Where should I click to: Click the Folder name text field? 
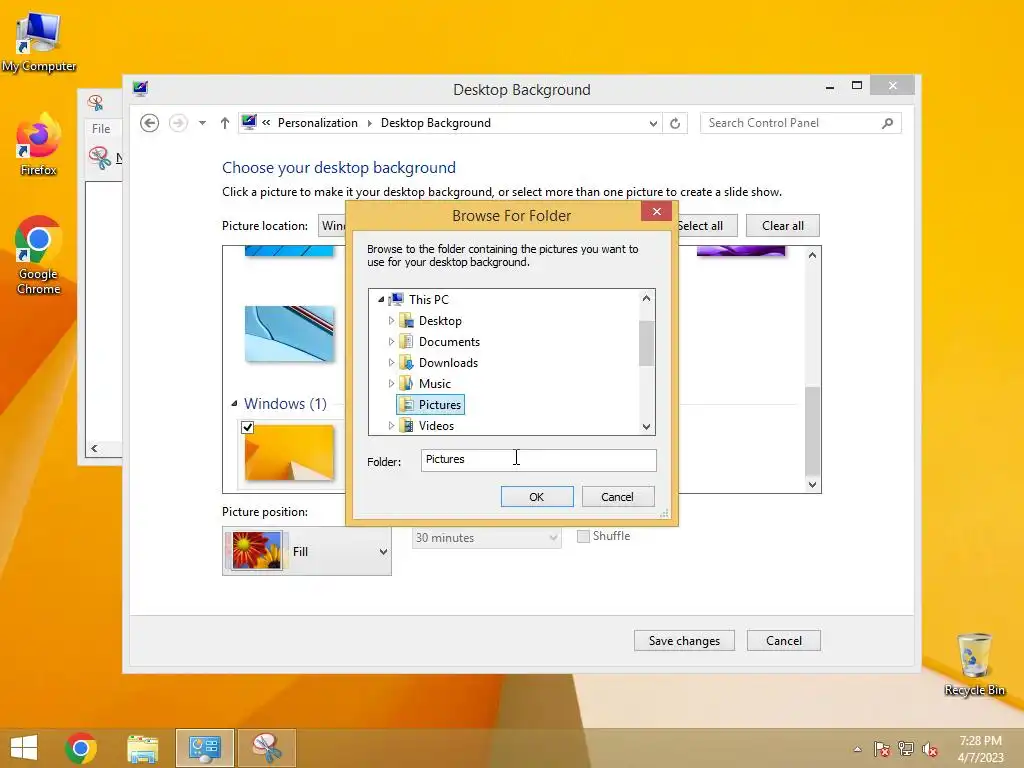539,460
